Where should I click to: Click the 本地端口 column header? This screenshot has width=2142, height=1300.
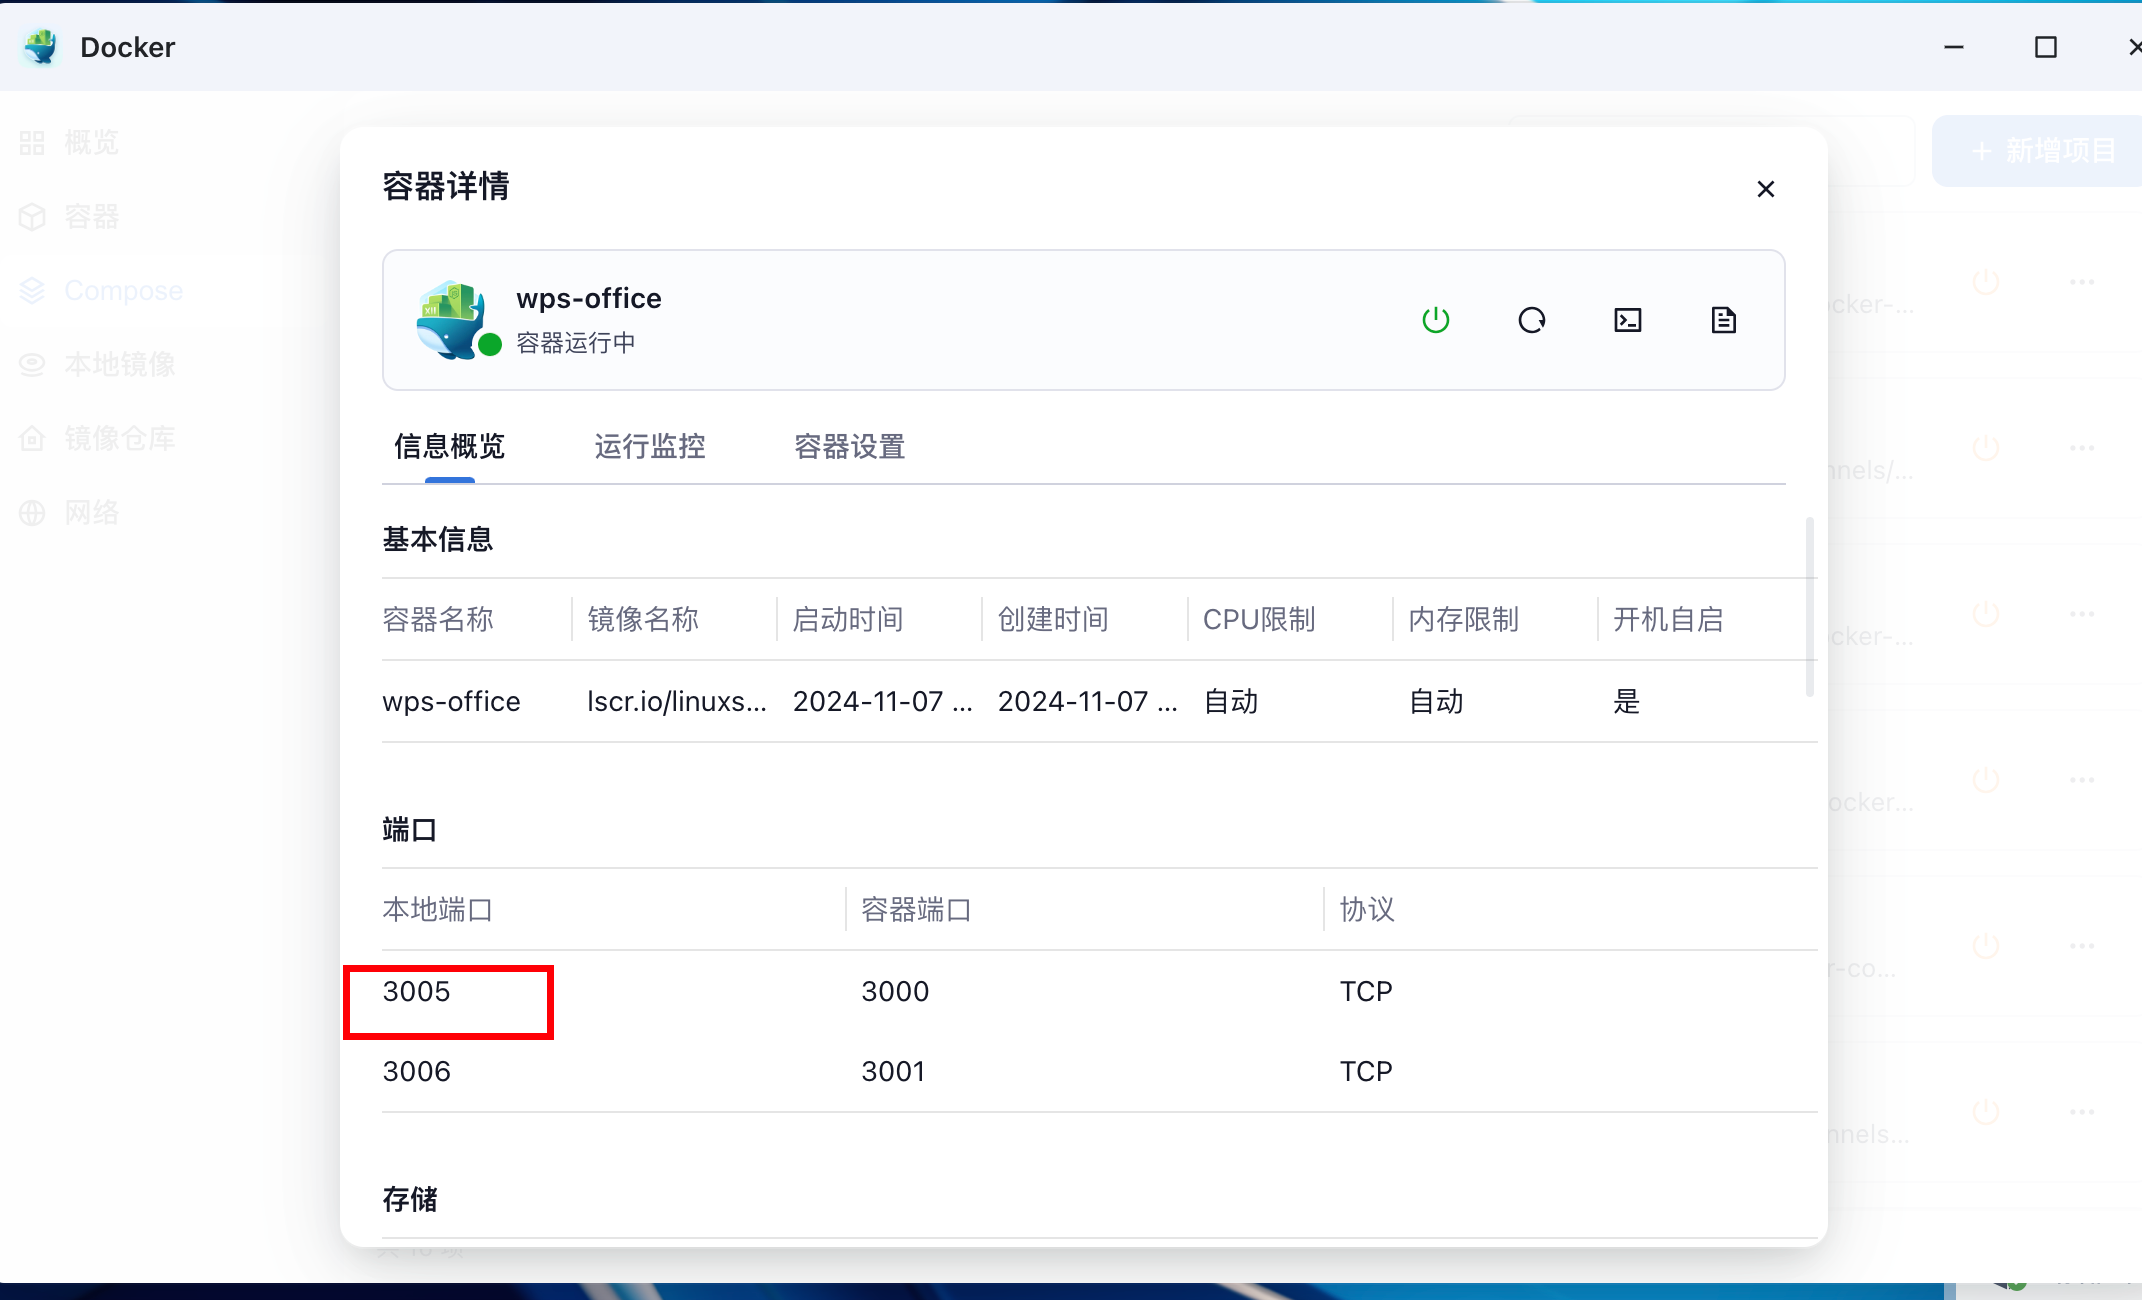coord(438,909)
